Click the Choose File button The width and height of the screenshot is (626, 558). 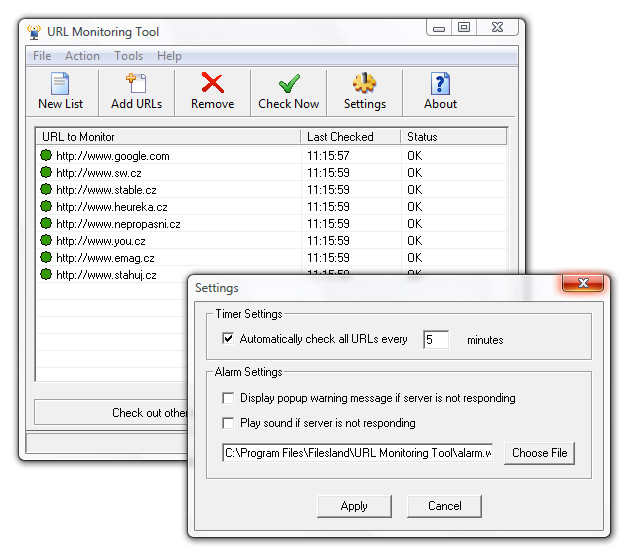click(539, 453)
